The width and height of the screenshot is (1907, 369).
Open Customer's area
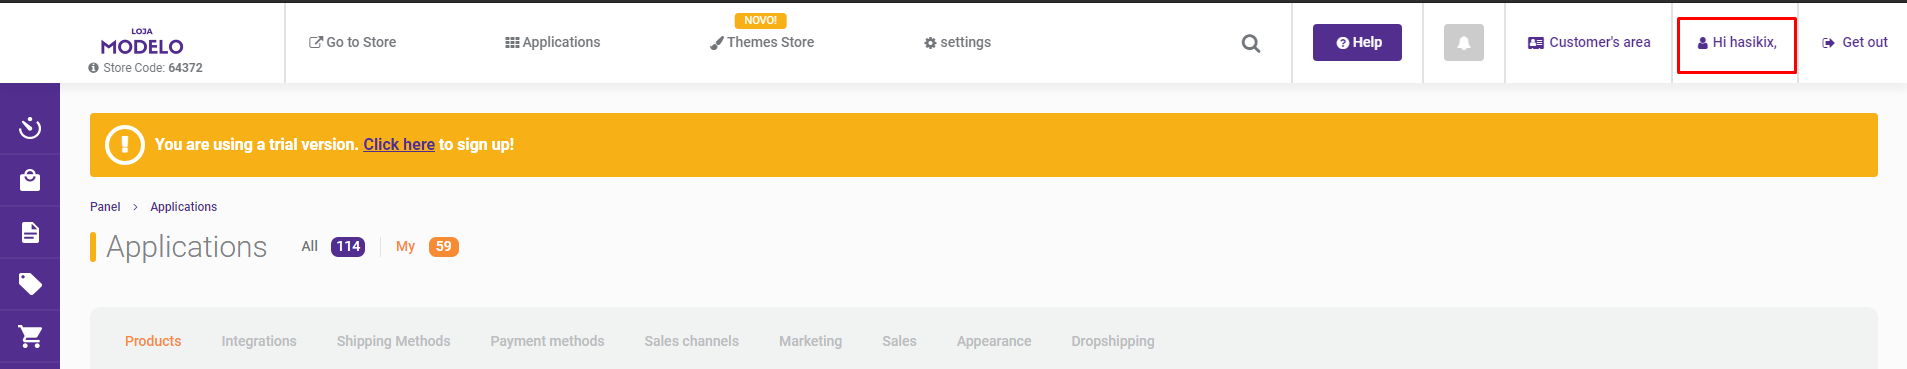1589,42
